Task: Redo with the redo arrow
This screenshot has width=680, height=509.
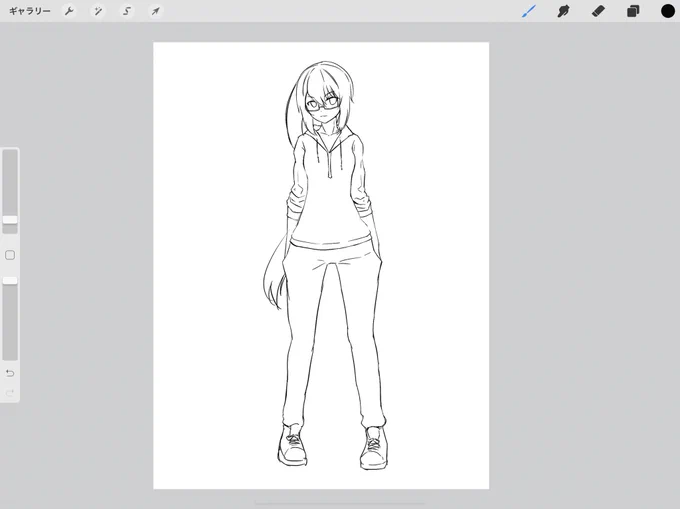Action: click(10, 393)
